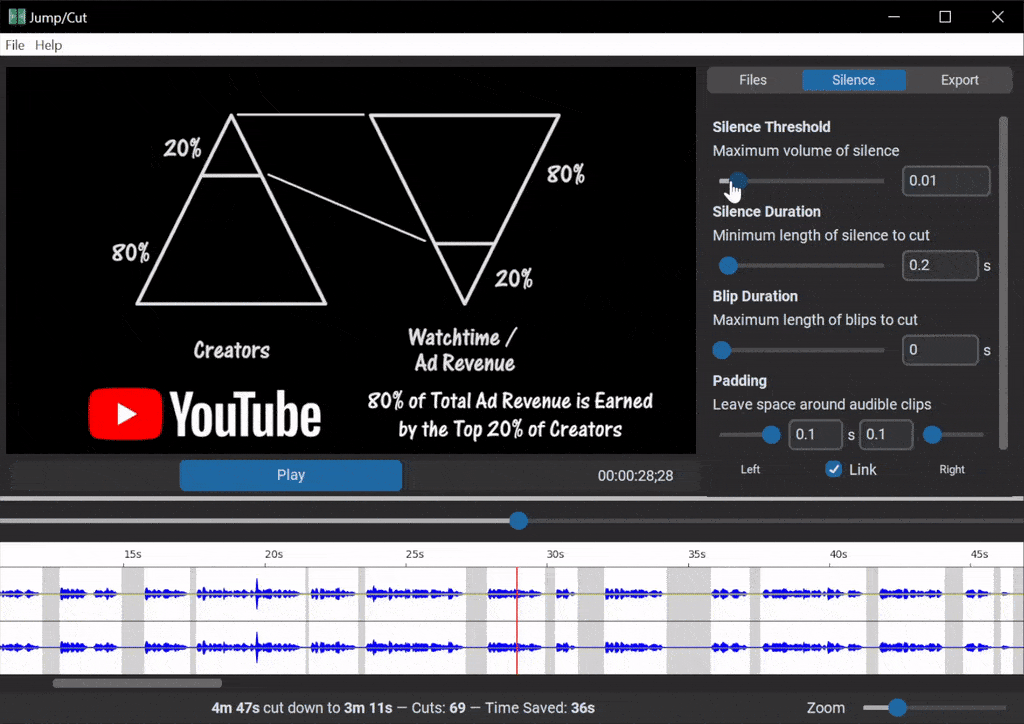Open the Help menu
Image resolution: width=1024 pixels, height=724 pixels.
point(48,45)
